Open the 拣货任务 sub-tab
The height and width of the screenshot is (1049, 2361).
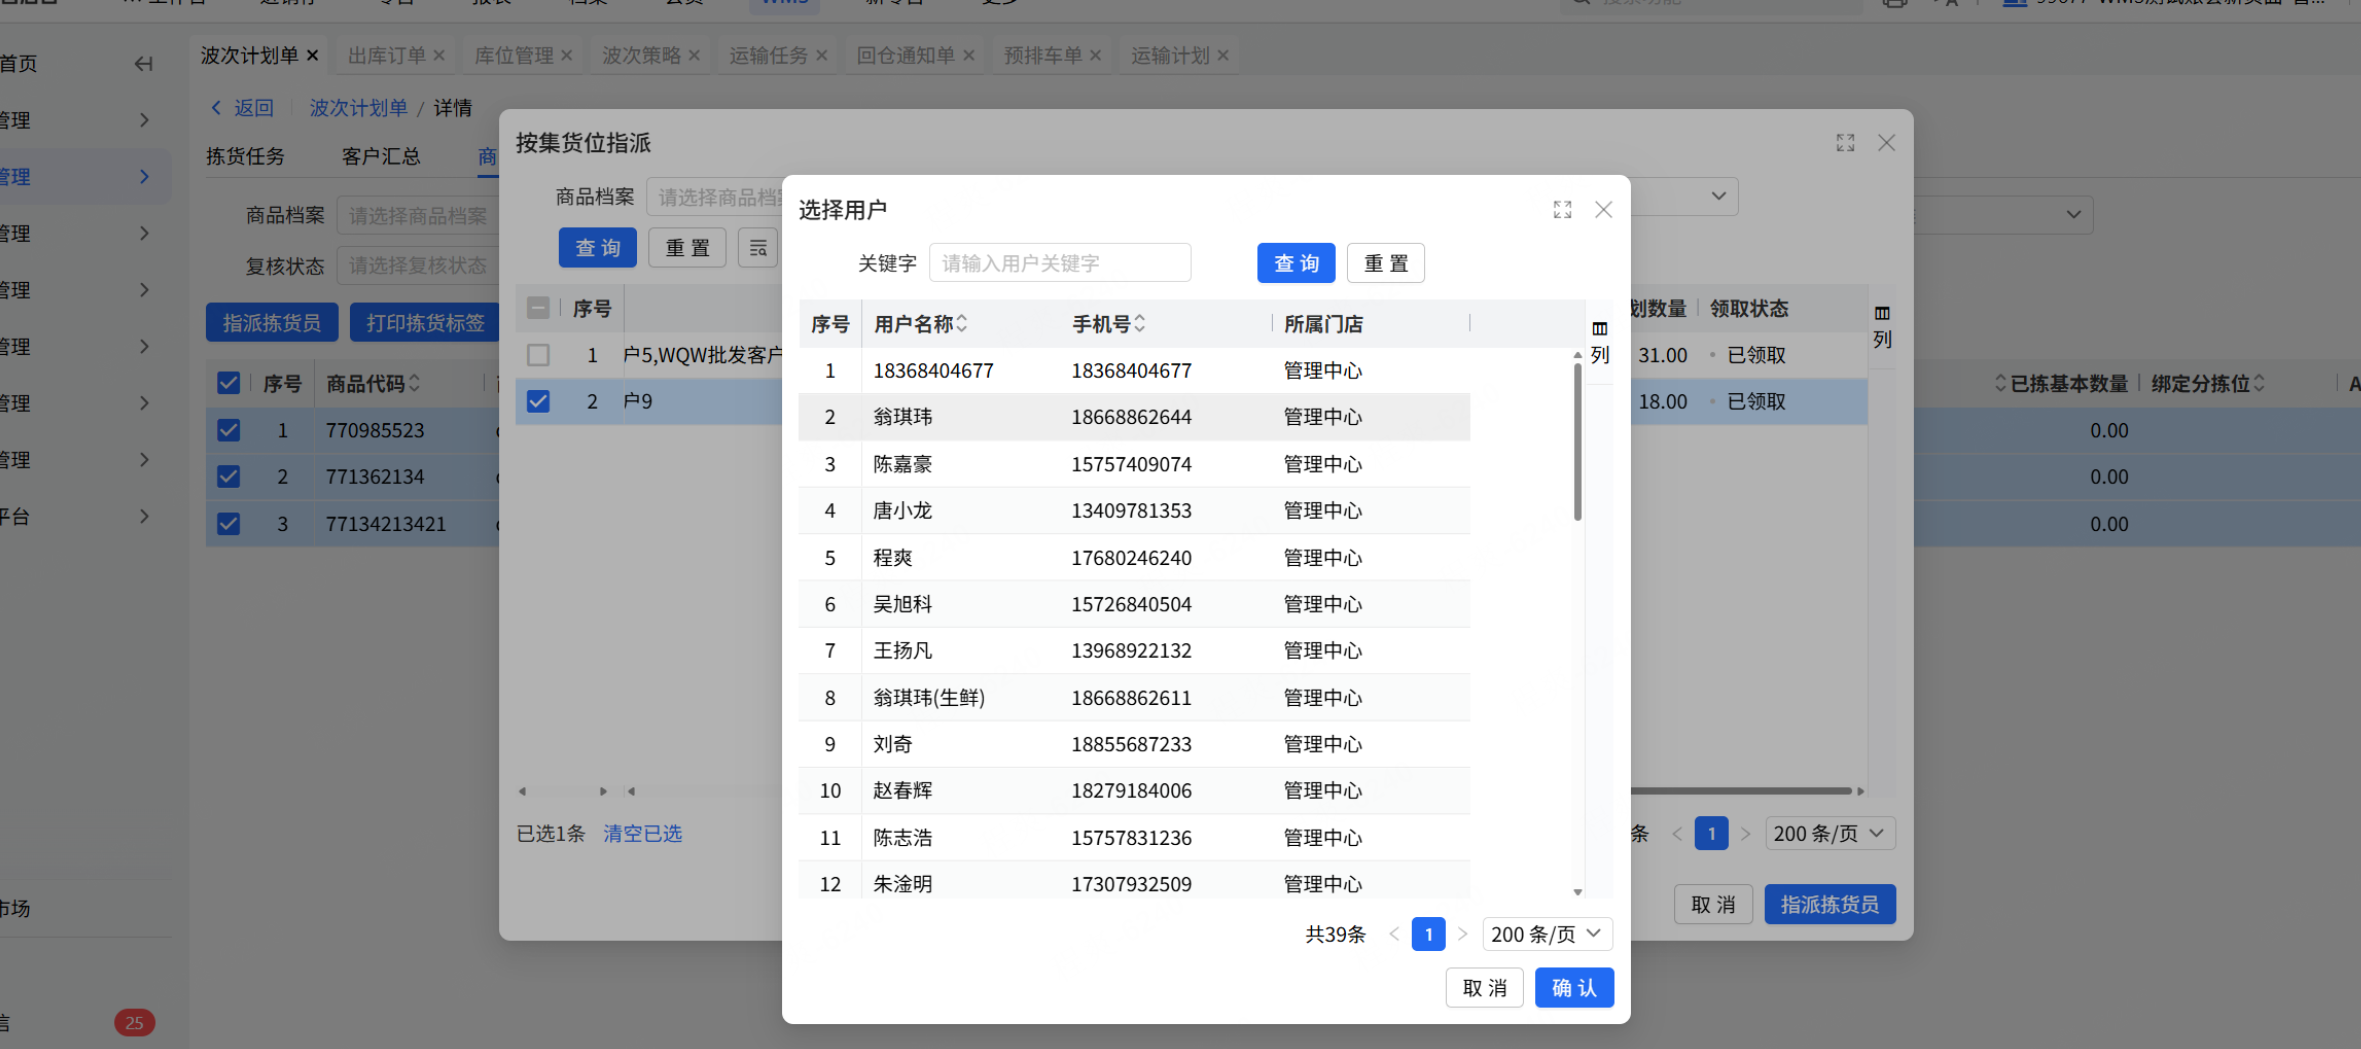tap(245, 157)
